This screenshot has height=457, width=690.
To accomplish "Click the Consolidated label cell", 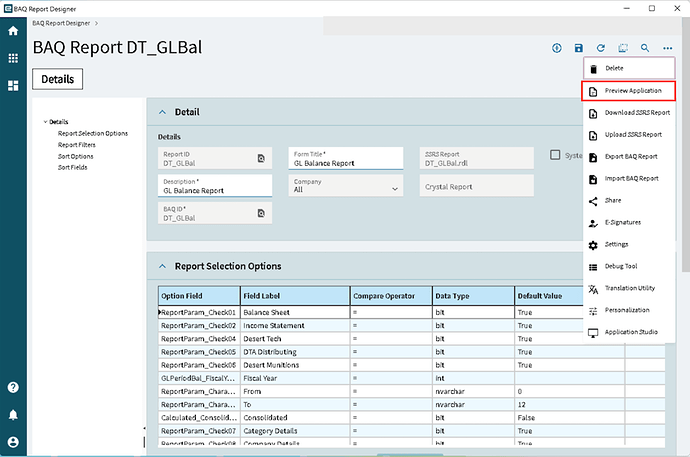I will (x=295, y=417).
